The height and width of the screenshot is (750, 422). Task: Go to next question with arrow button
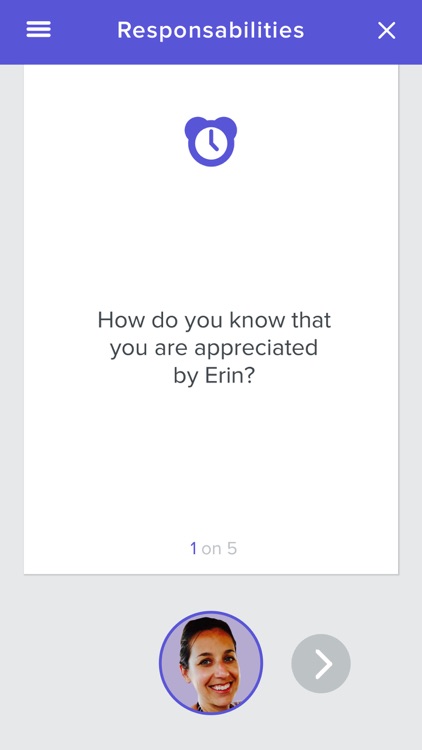321,663
